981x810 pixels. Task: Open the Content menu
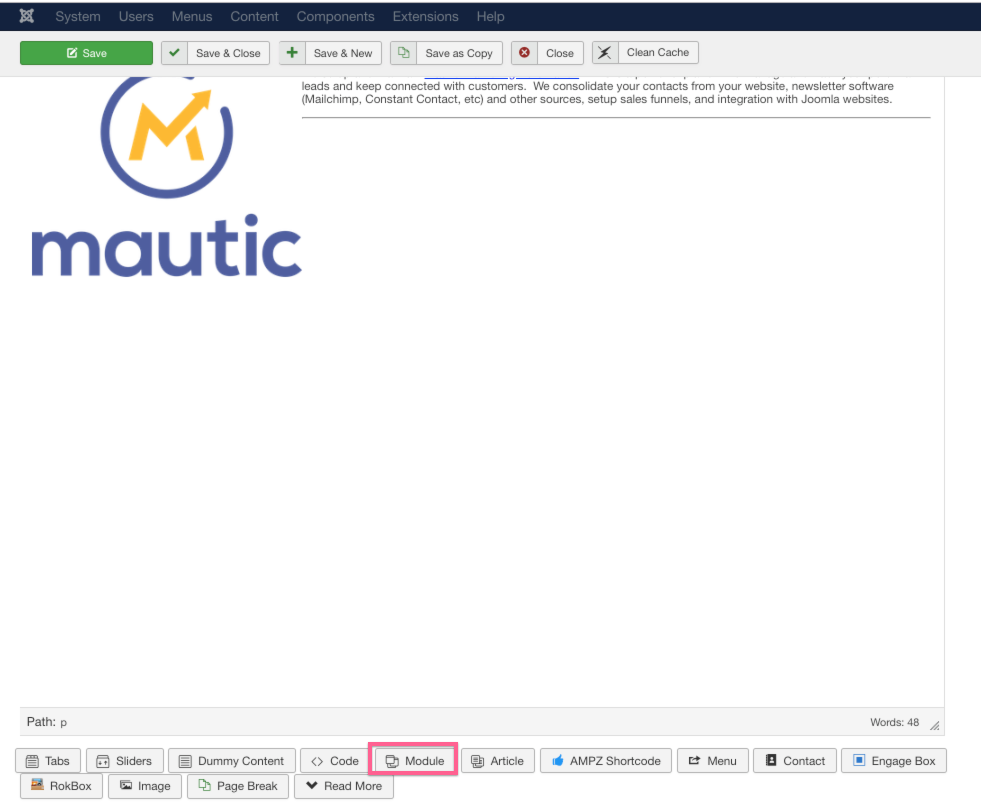[254, 17]
